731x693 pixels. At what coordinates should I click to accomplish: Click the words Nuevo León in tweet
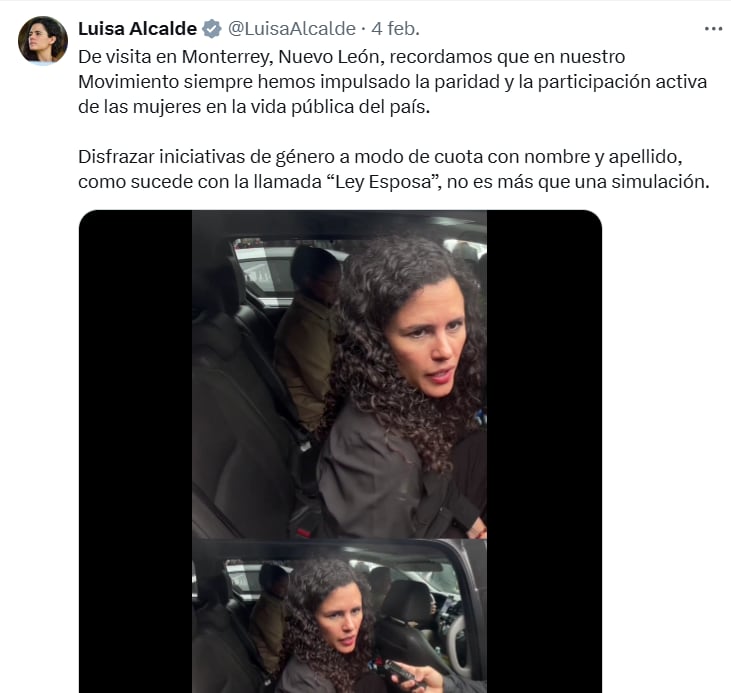(331, 57)
